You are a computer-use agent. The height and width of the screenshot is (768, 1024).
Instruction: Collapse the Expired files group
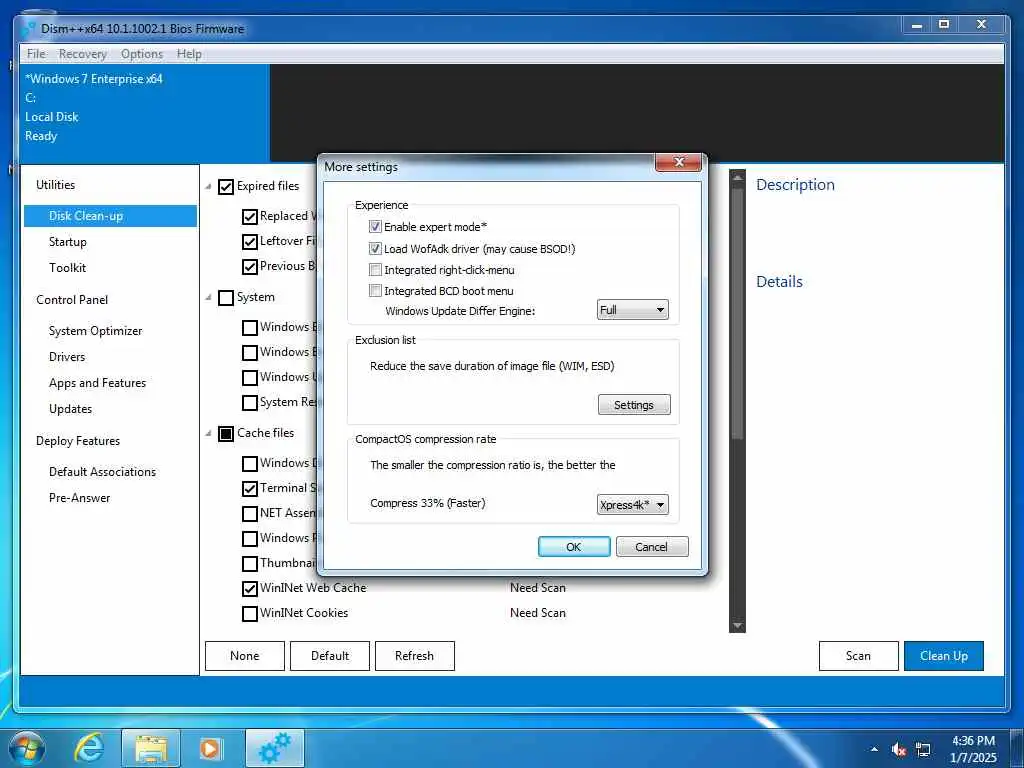tap(208, 187)
